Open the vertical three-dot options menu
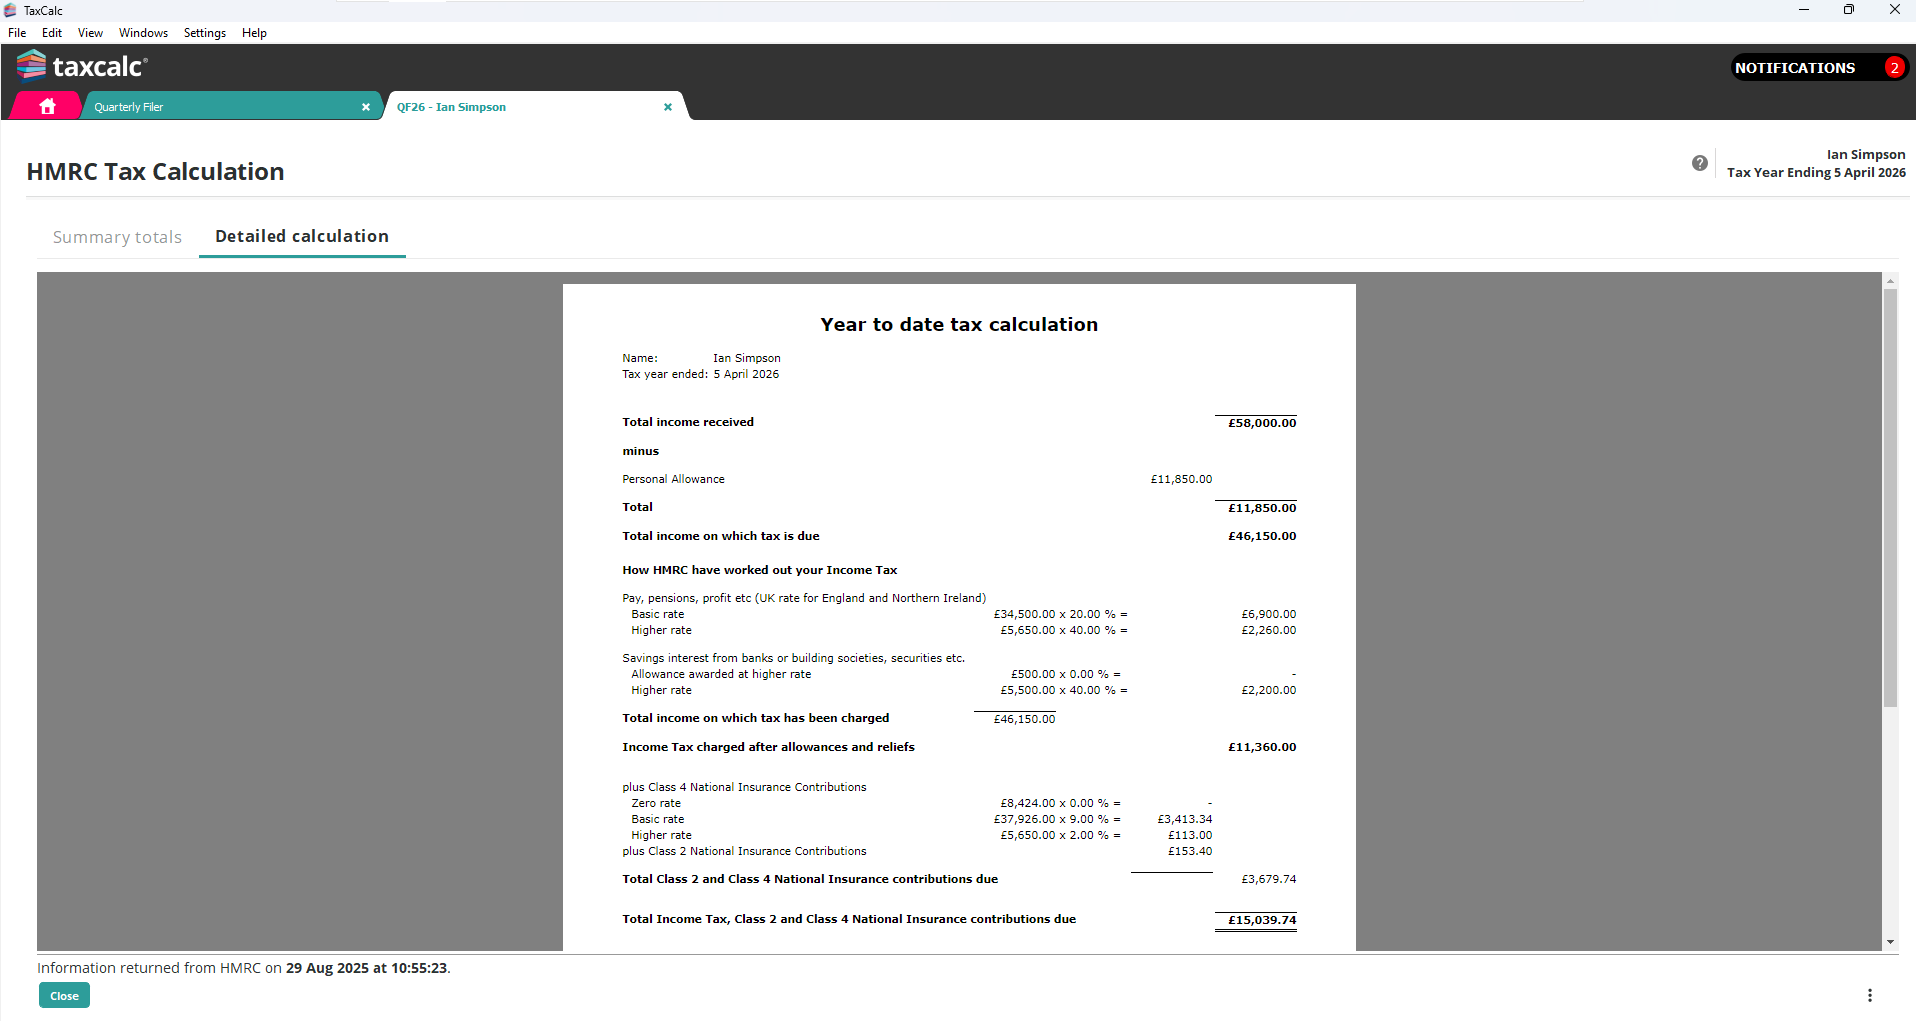This screenshot has width=1916, height=1021. click(1870, 995)
